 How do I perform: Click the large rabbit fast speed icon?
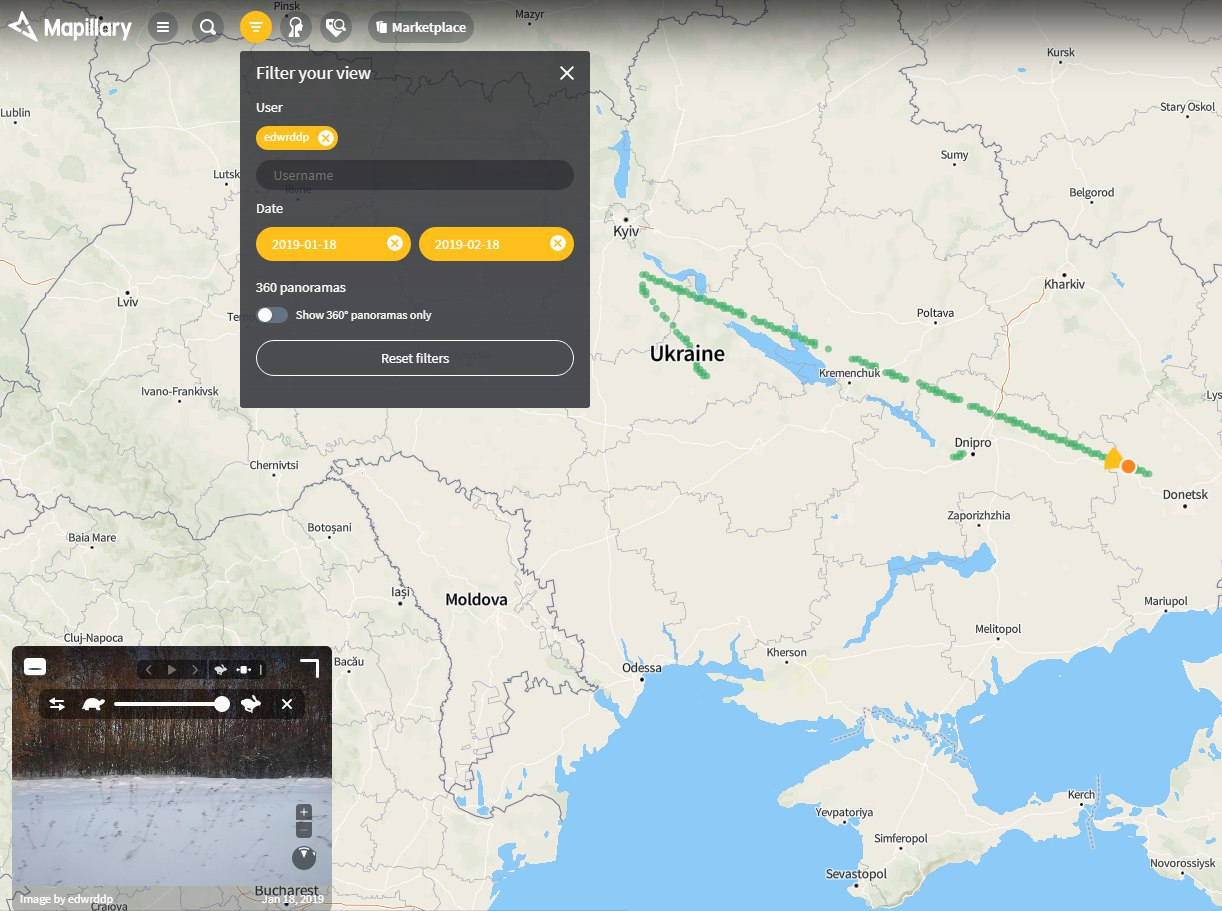click(251, 704)
